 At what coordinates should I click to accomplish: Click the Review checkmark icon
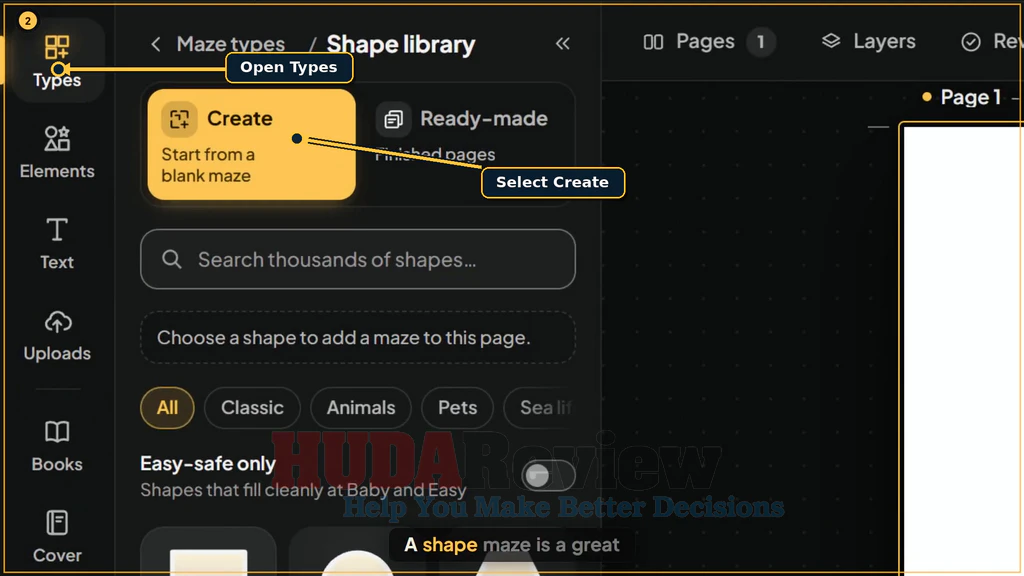point(970,42)
